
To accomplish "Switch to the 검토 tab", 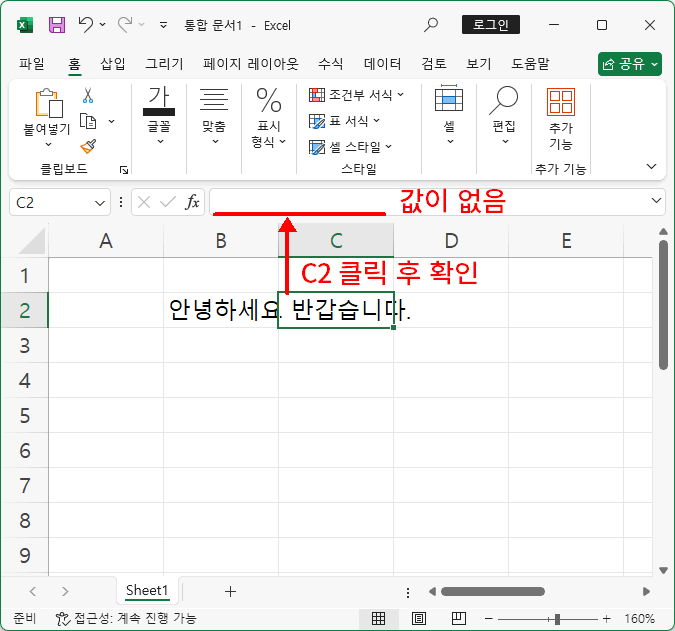I will [x=434, y=64].
